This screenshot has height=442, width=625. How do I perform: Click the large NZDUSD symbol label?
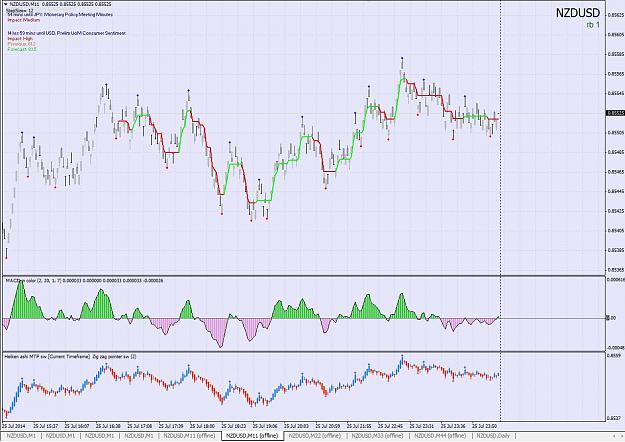pyautogui.click(x=578, y=13)
